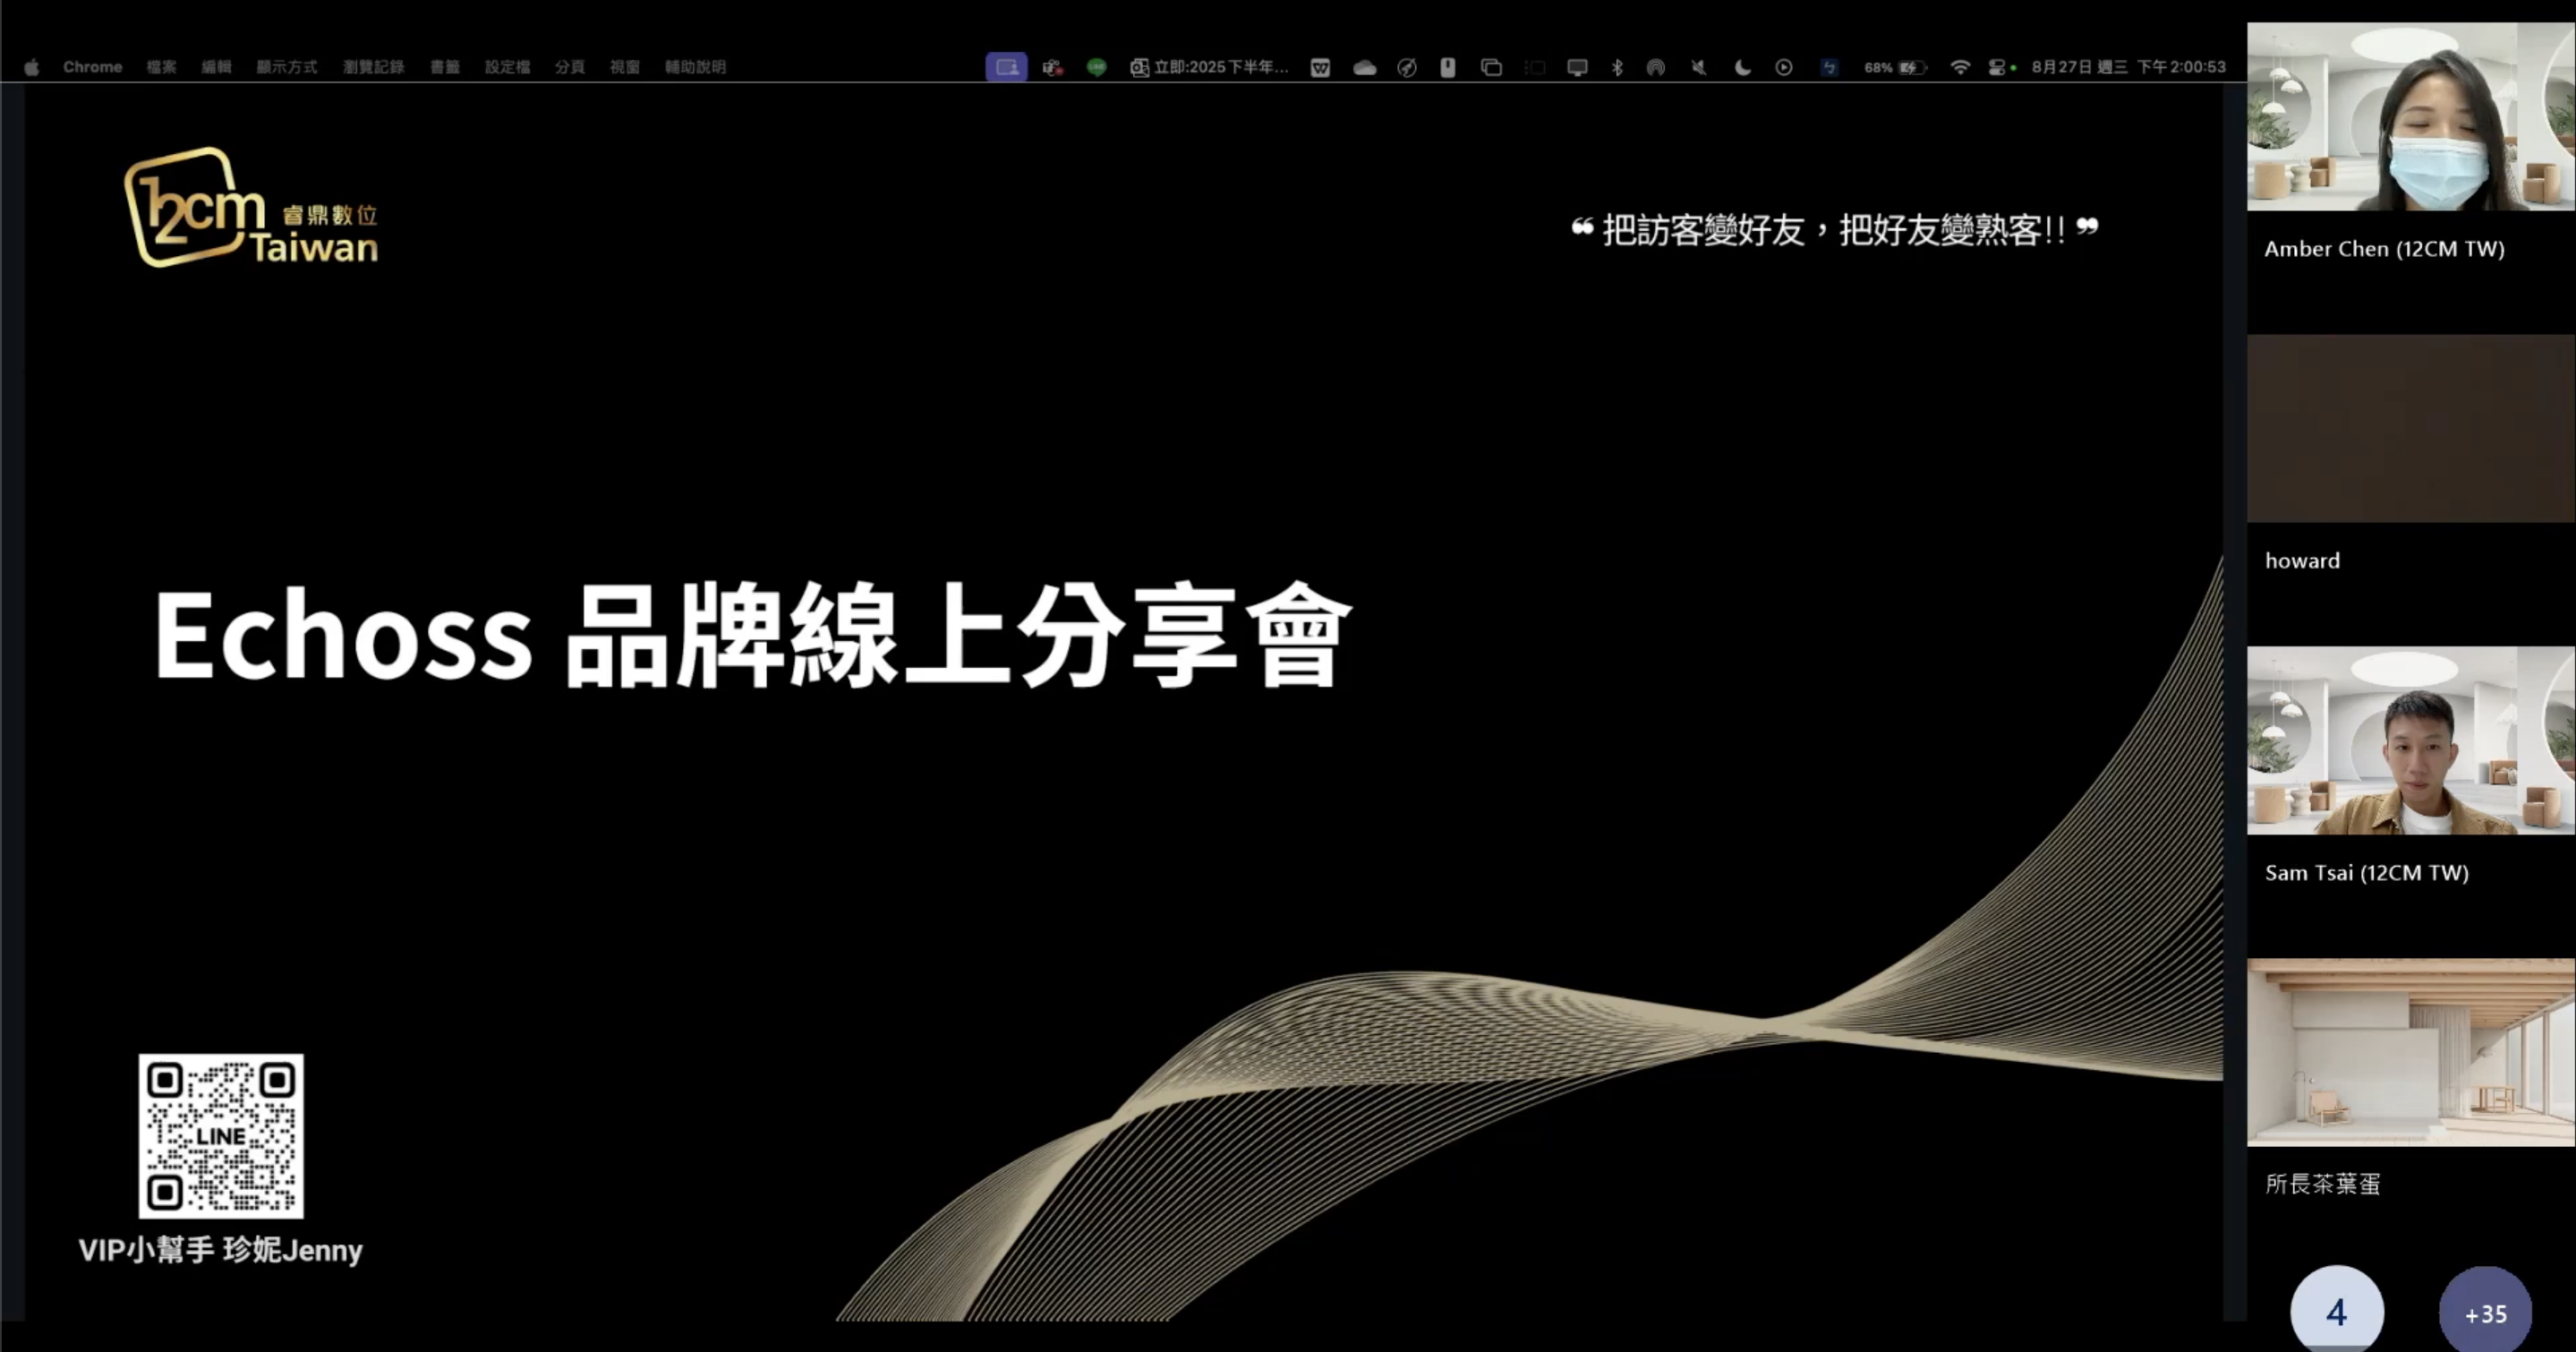The width and height of the screenshot is (2576, 1352).
Task: Click the muted sound volume icon
Action: [x=1699, y=67]
